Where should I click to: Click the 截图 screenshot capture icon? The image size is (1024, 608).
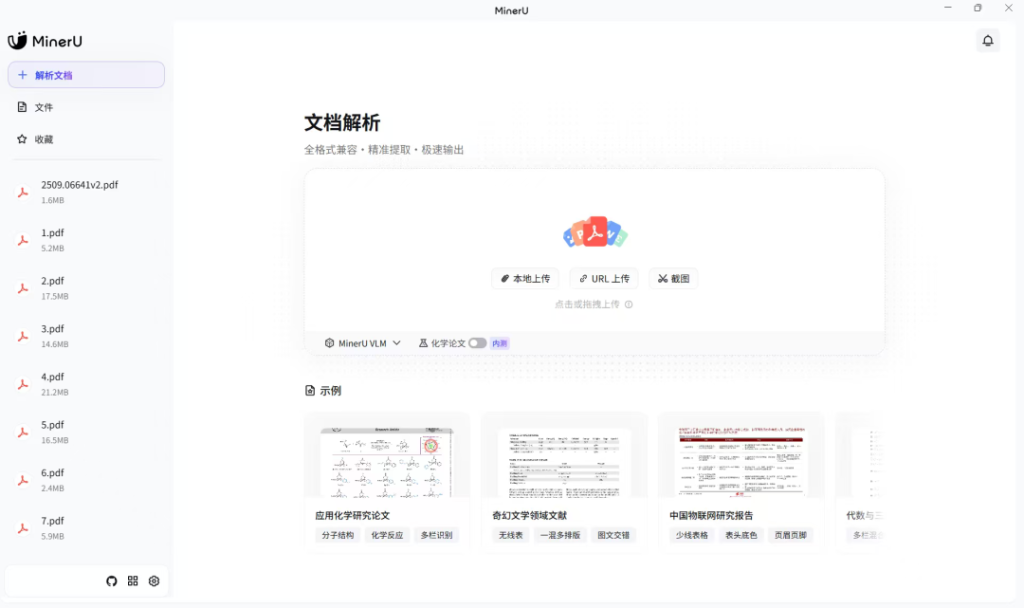coord(673,278)
